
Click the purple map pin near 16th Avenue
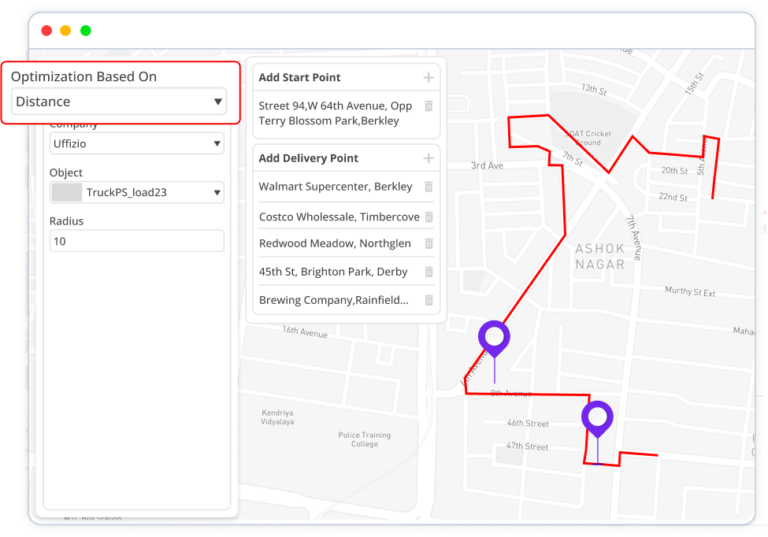494,338
